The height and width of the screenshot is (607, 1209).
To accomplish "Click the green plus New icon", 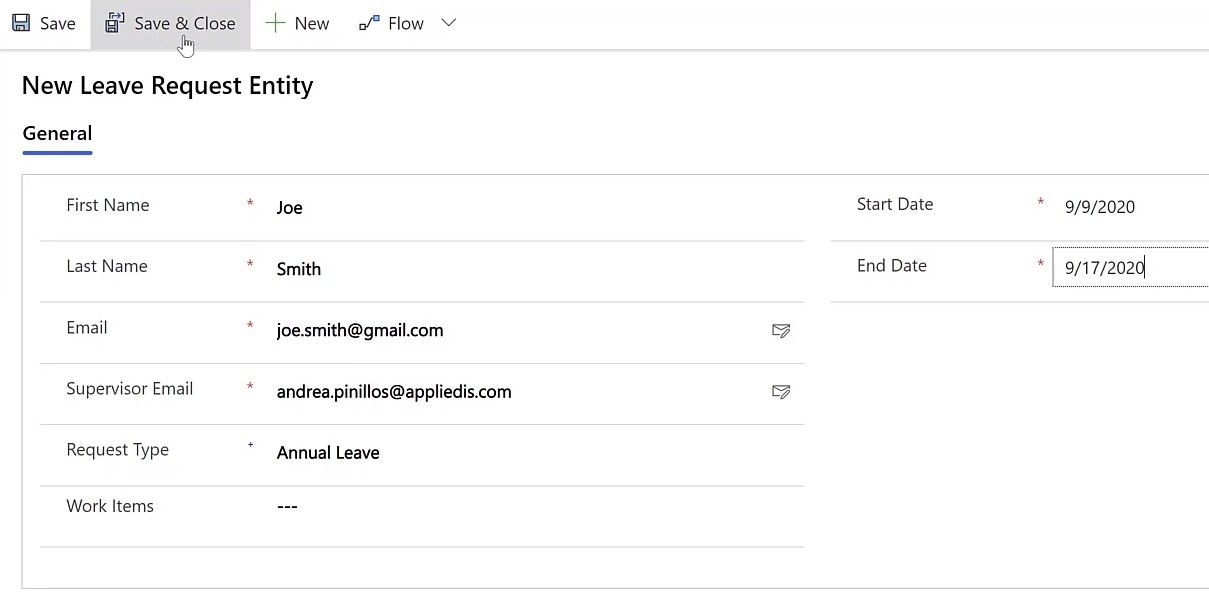I will (x=275, y=23).
